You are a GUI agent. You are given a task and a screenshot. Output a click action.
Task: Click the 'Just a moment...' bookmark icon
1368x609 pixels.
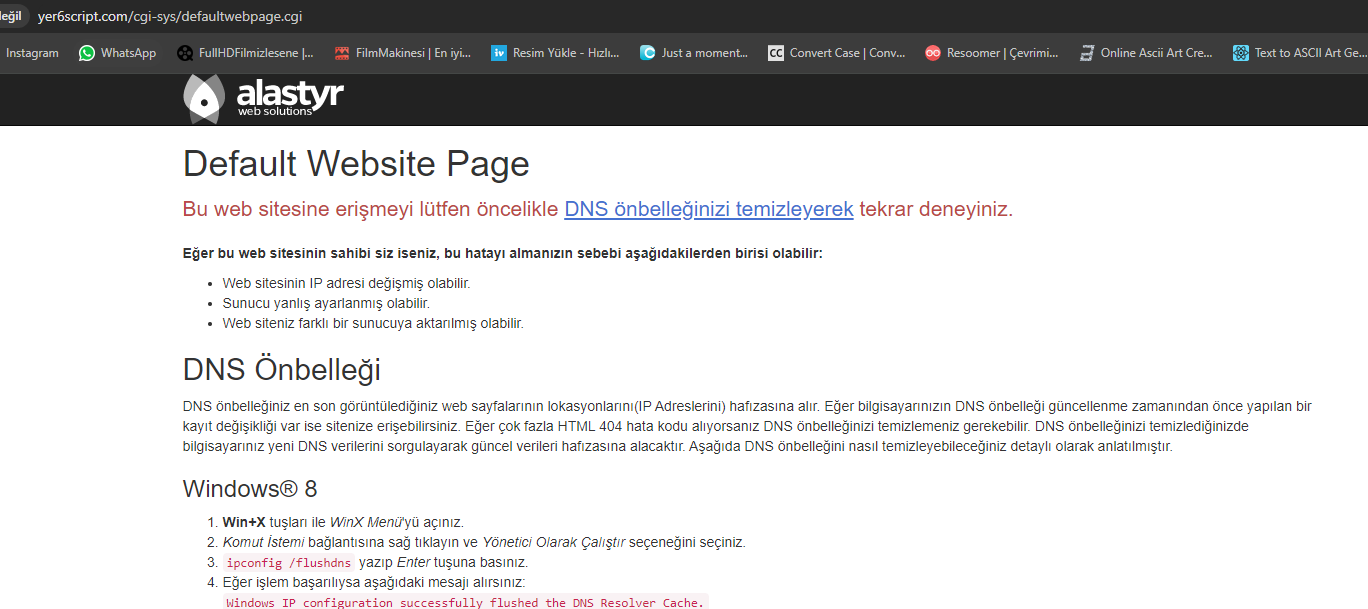click(648, 53)
